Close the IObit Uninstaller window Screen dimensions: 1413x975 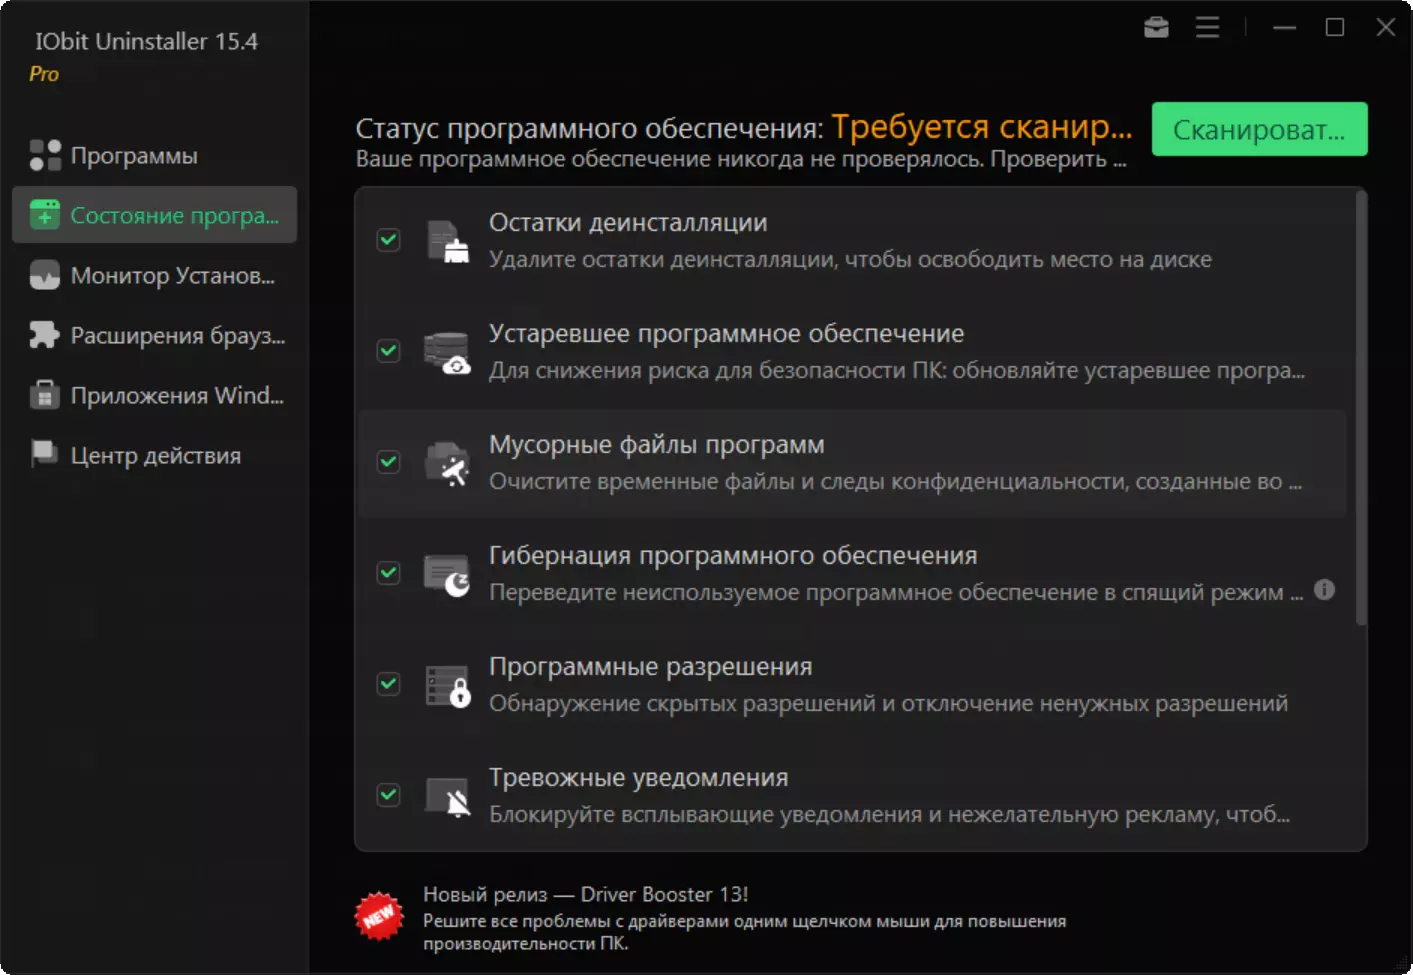click(1385, 27)
